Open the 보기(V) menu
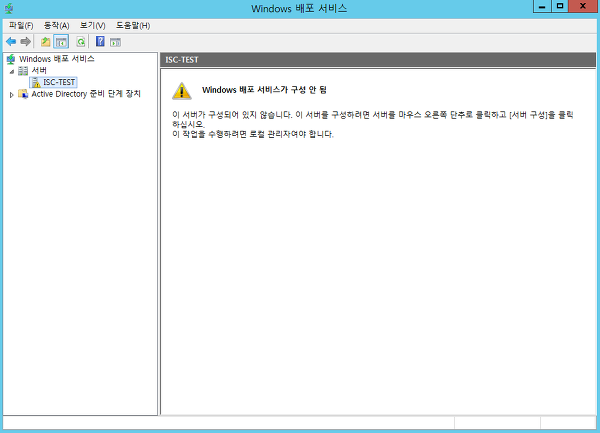Screen dimensions: 600x433 coord(93,26)
